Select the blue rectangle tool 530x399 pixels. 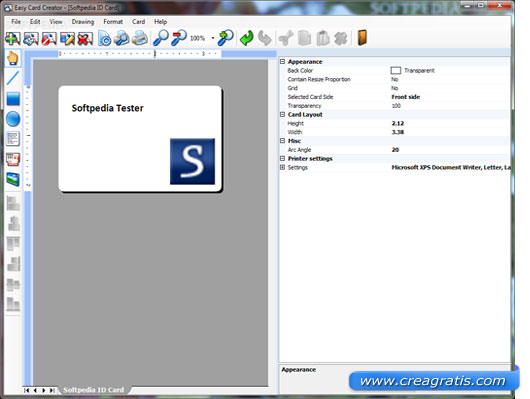[13, 99]
